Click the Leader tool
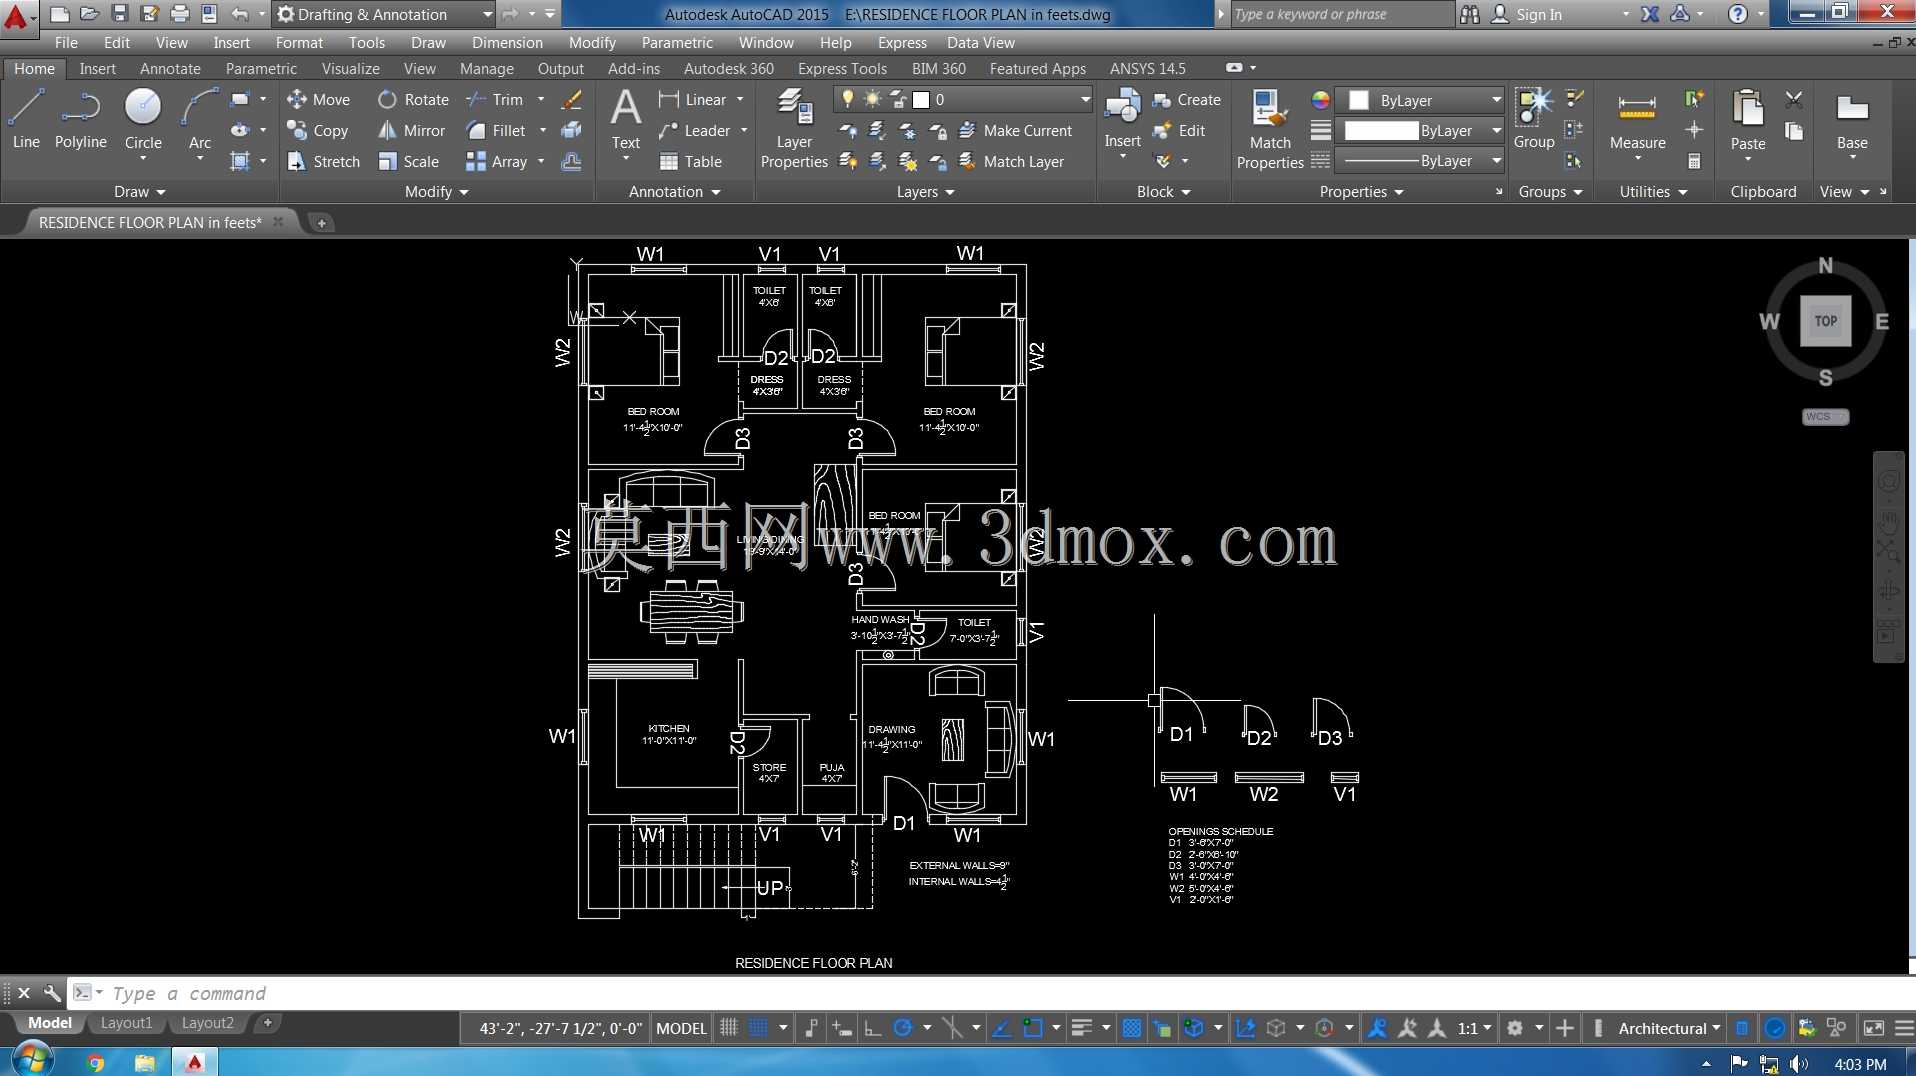This screenshot has height=1076, width=1916. point(694,131)
